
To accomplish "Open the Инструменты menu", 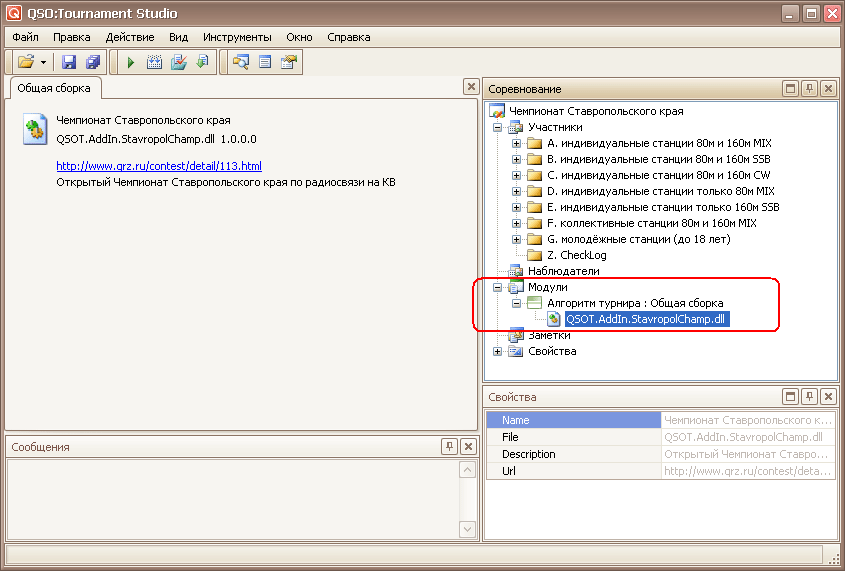I will 237,37.
